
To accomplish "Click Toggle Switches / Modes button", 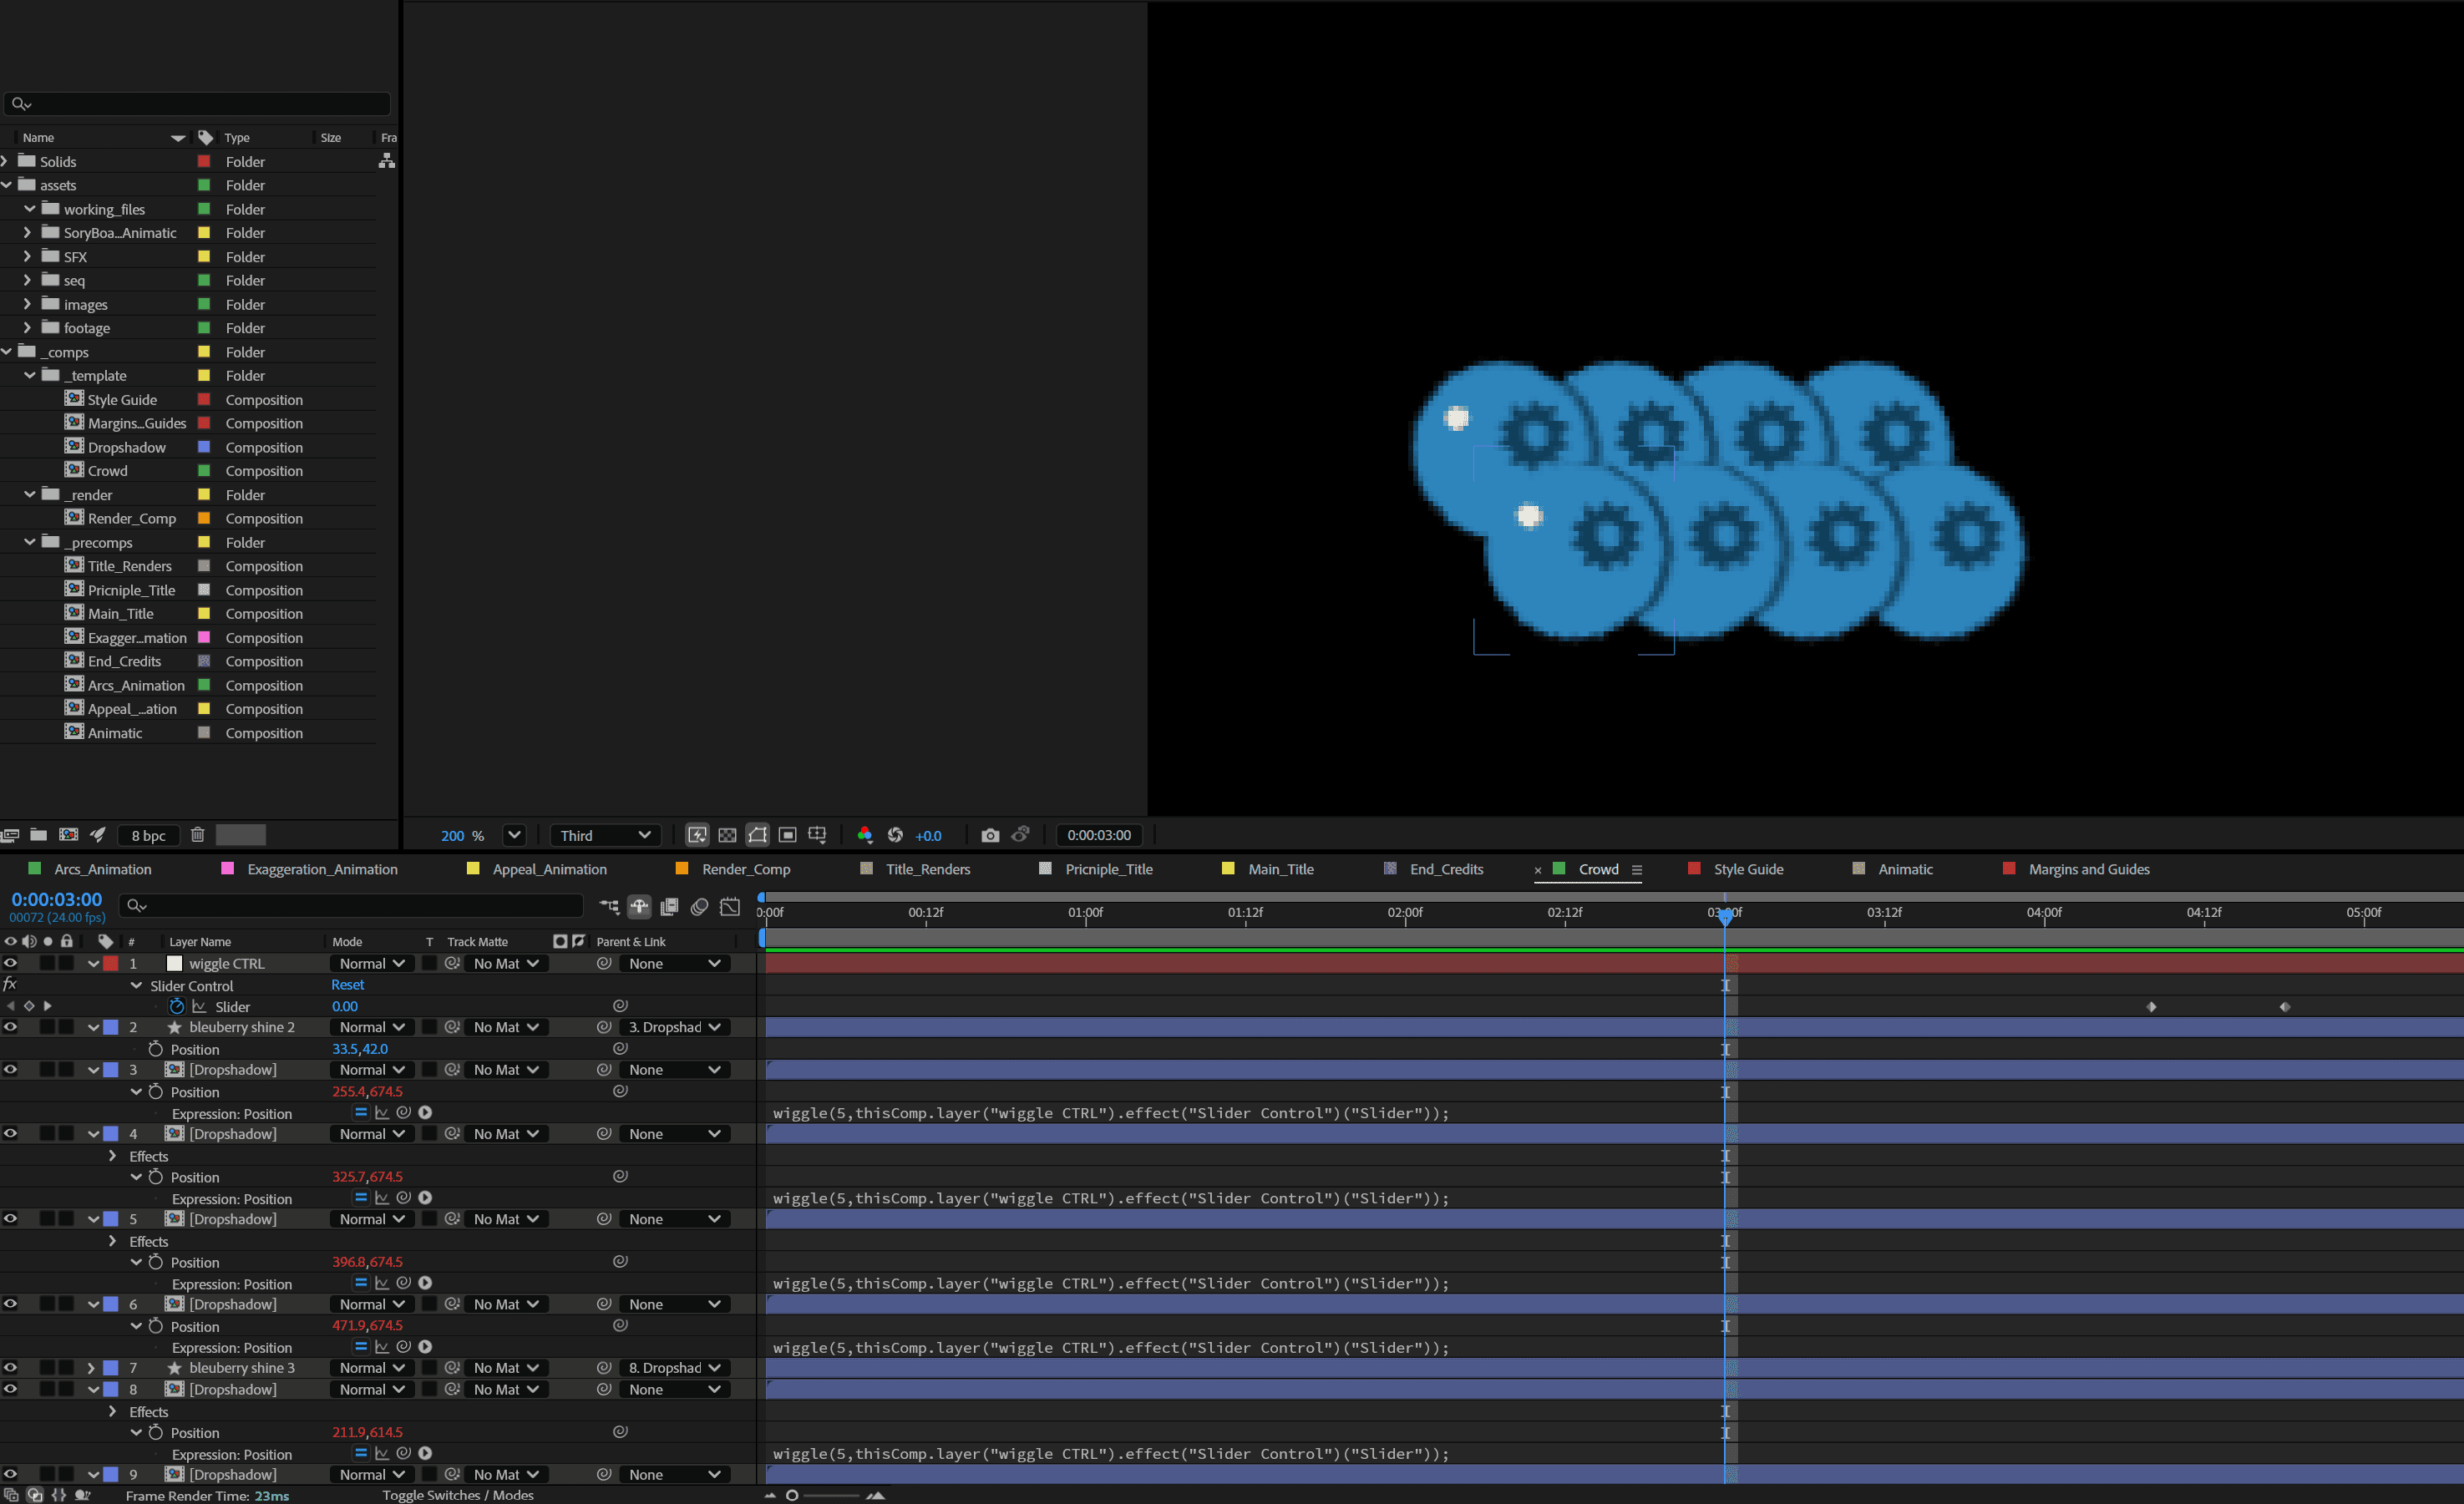I will 457,1495.
